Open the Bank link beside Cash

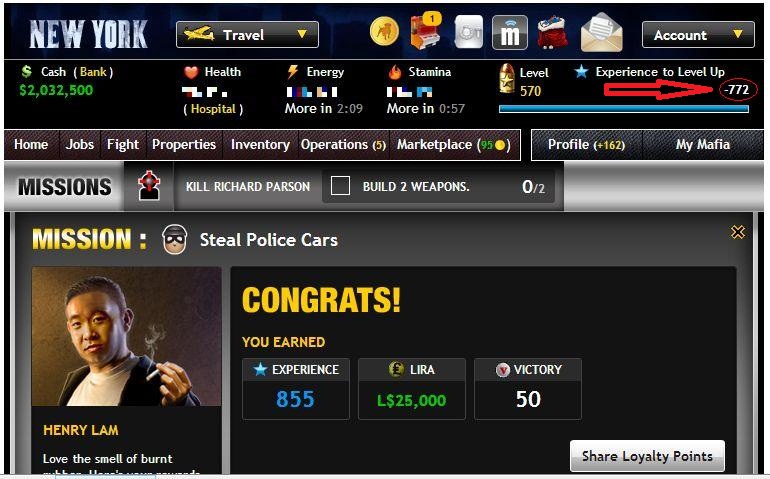click(x=93, y=72)
